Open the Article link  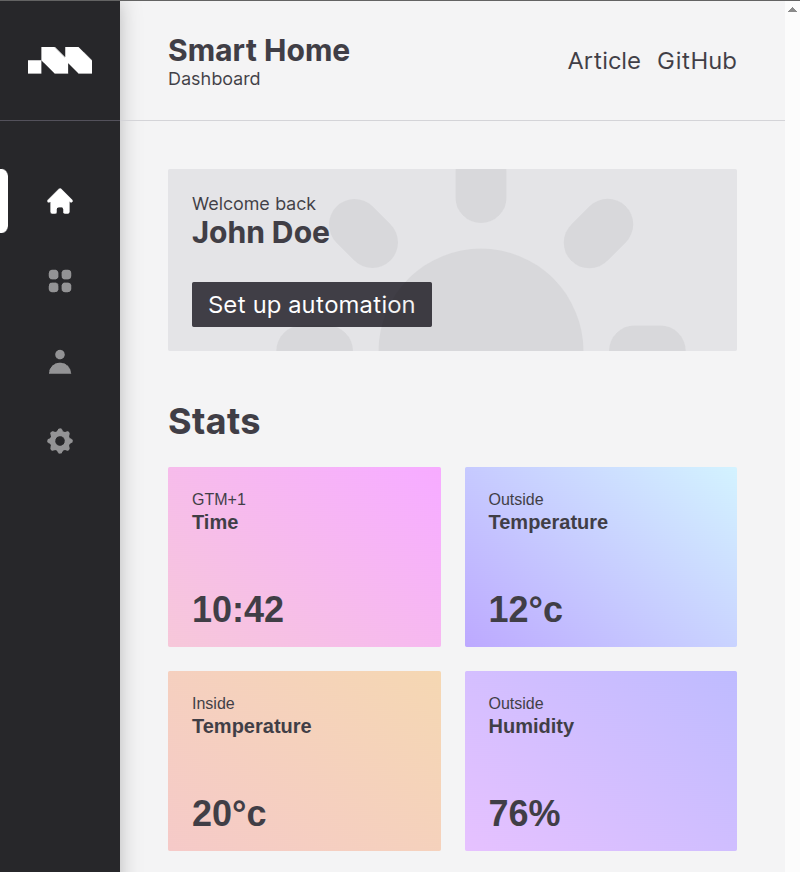click(x=604, y=61)
